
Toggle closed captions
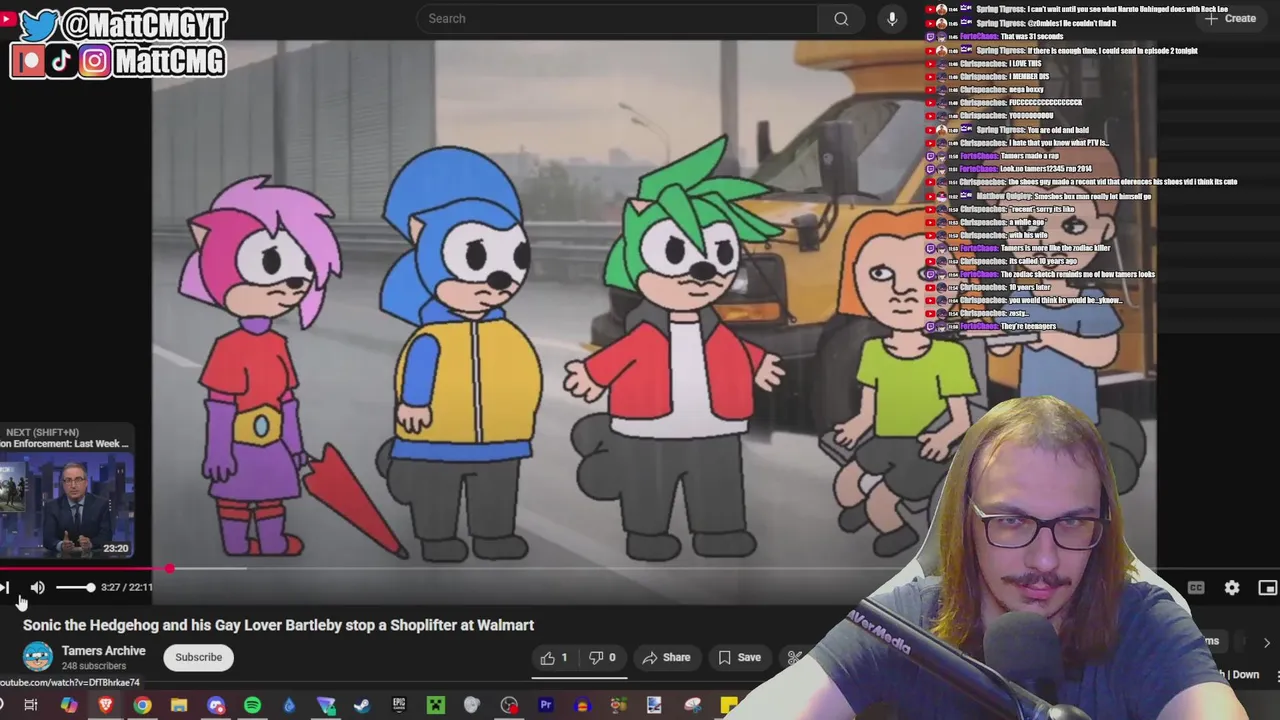[x=1196, y=588]
